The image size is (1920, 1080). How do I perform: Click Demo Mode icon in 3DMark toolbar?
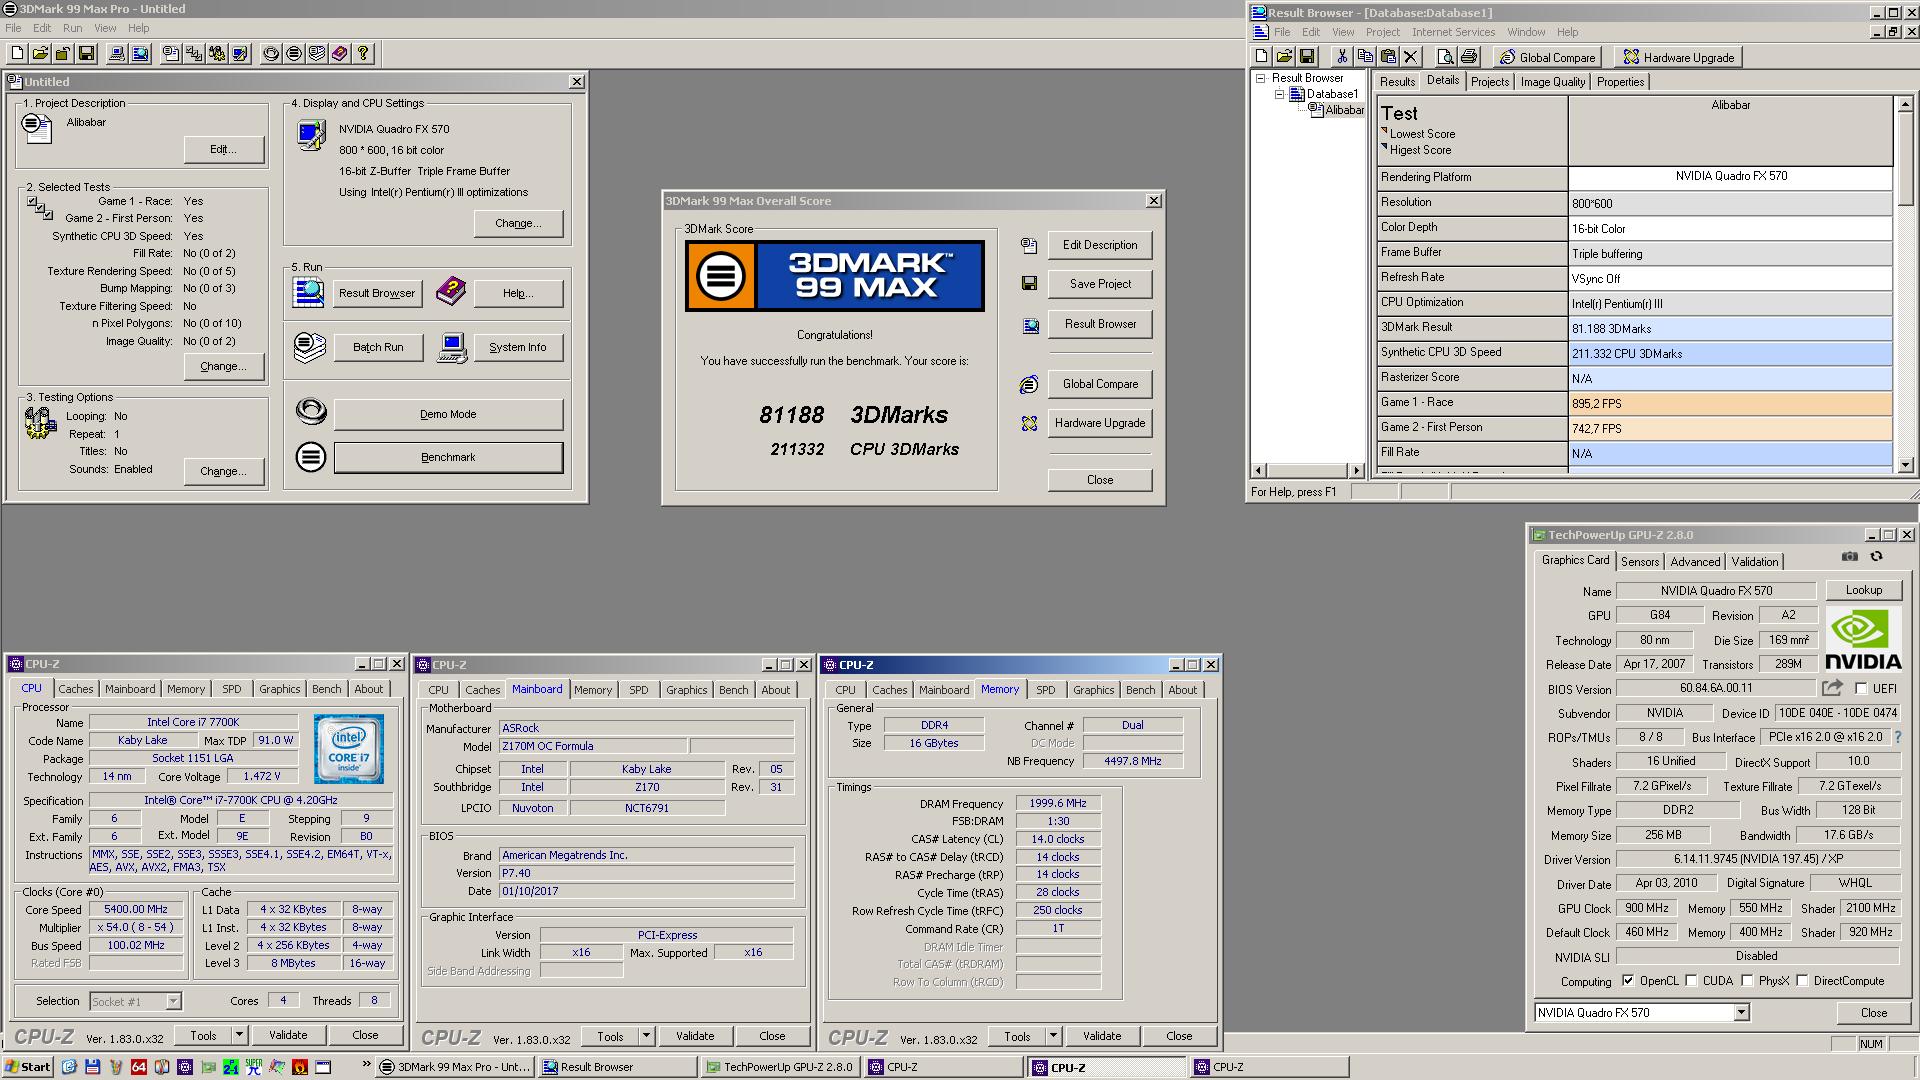(x=271, y=54)
